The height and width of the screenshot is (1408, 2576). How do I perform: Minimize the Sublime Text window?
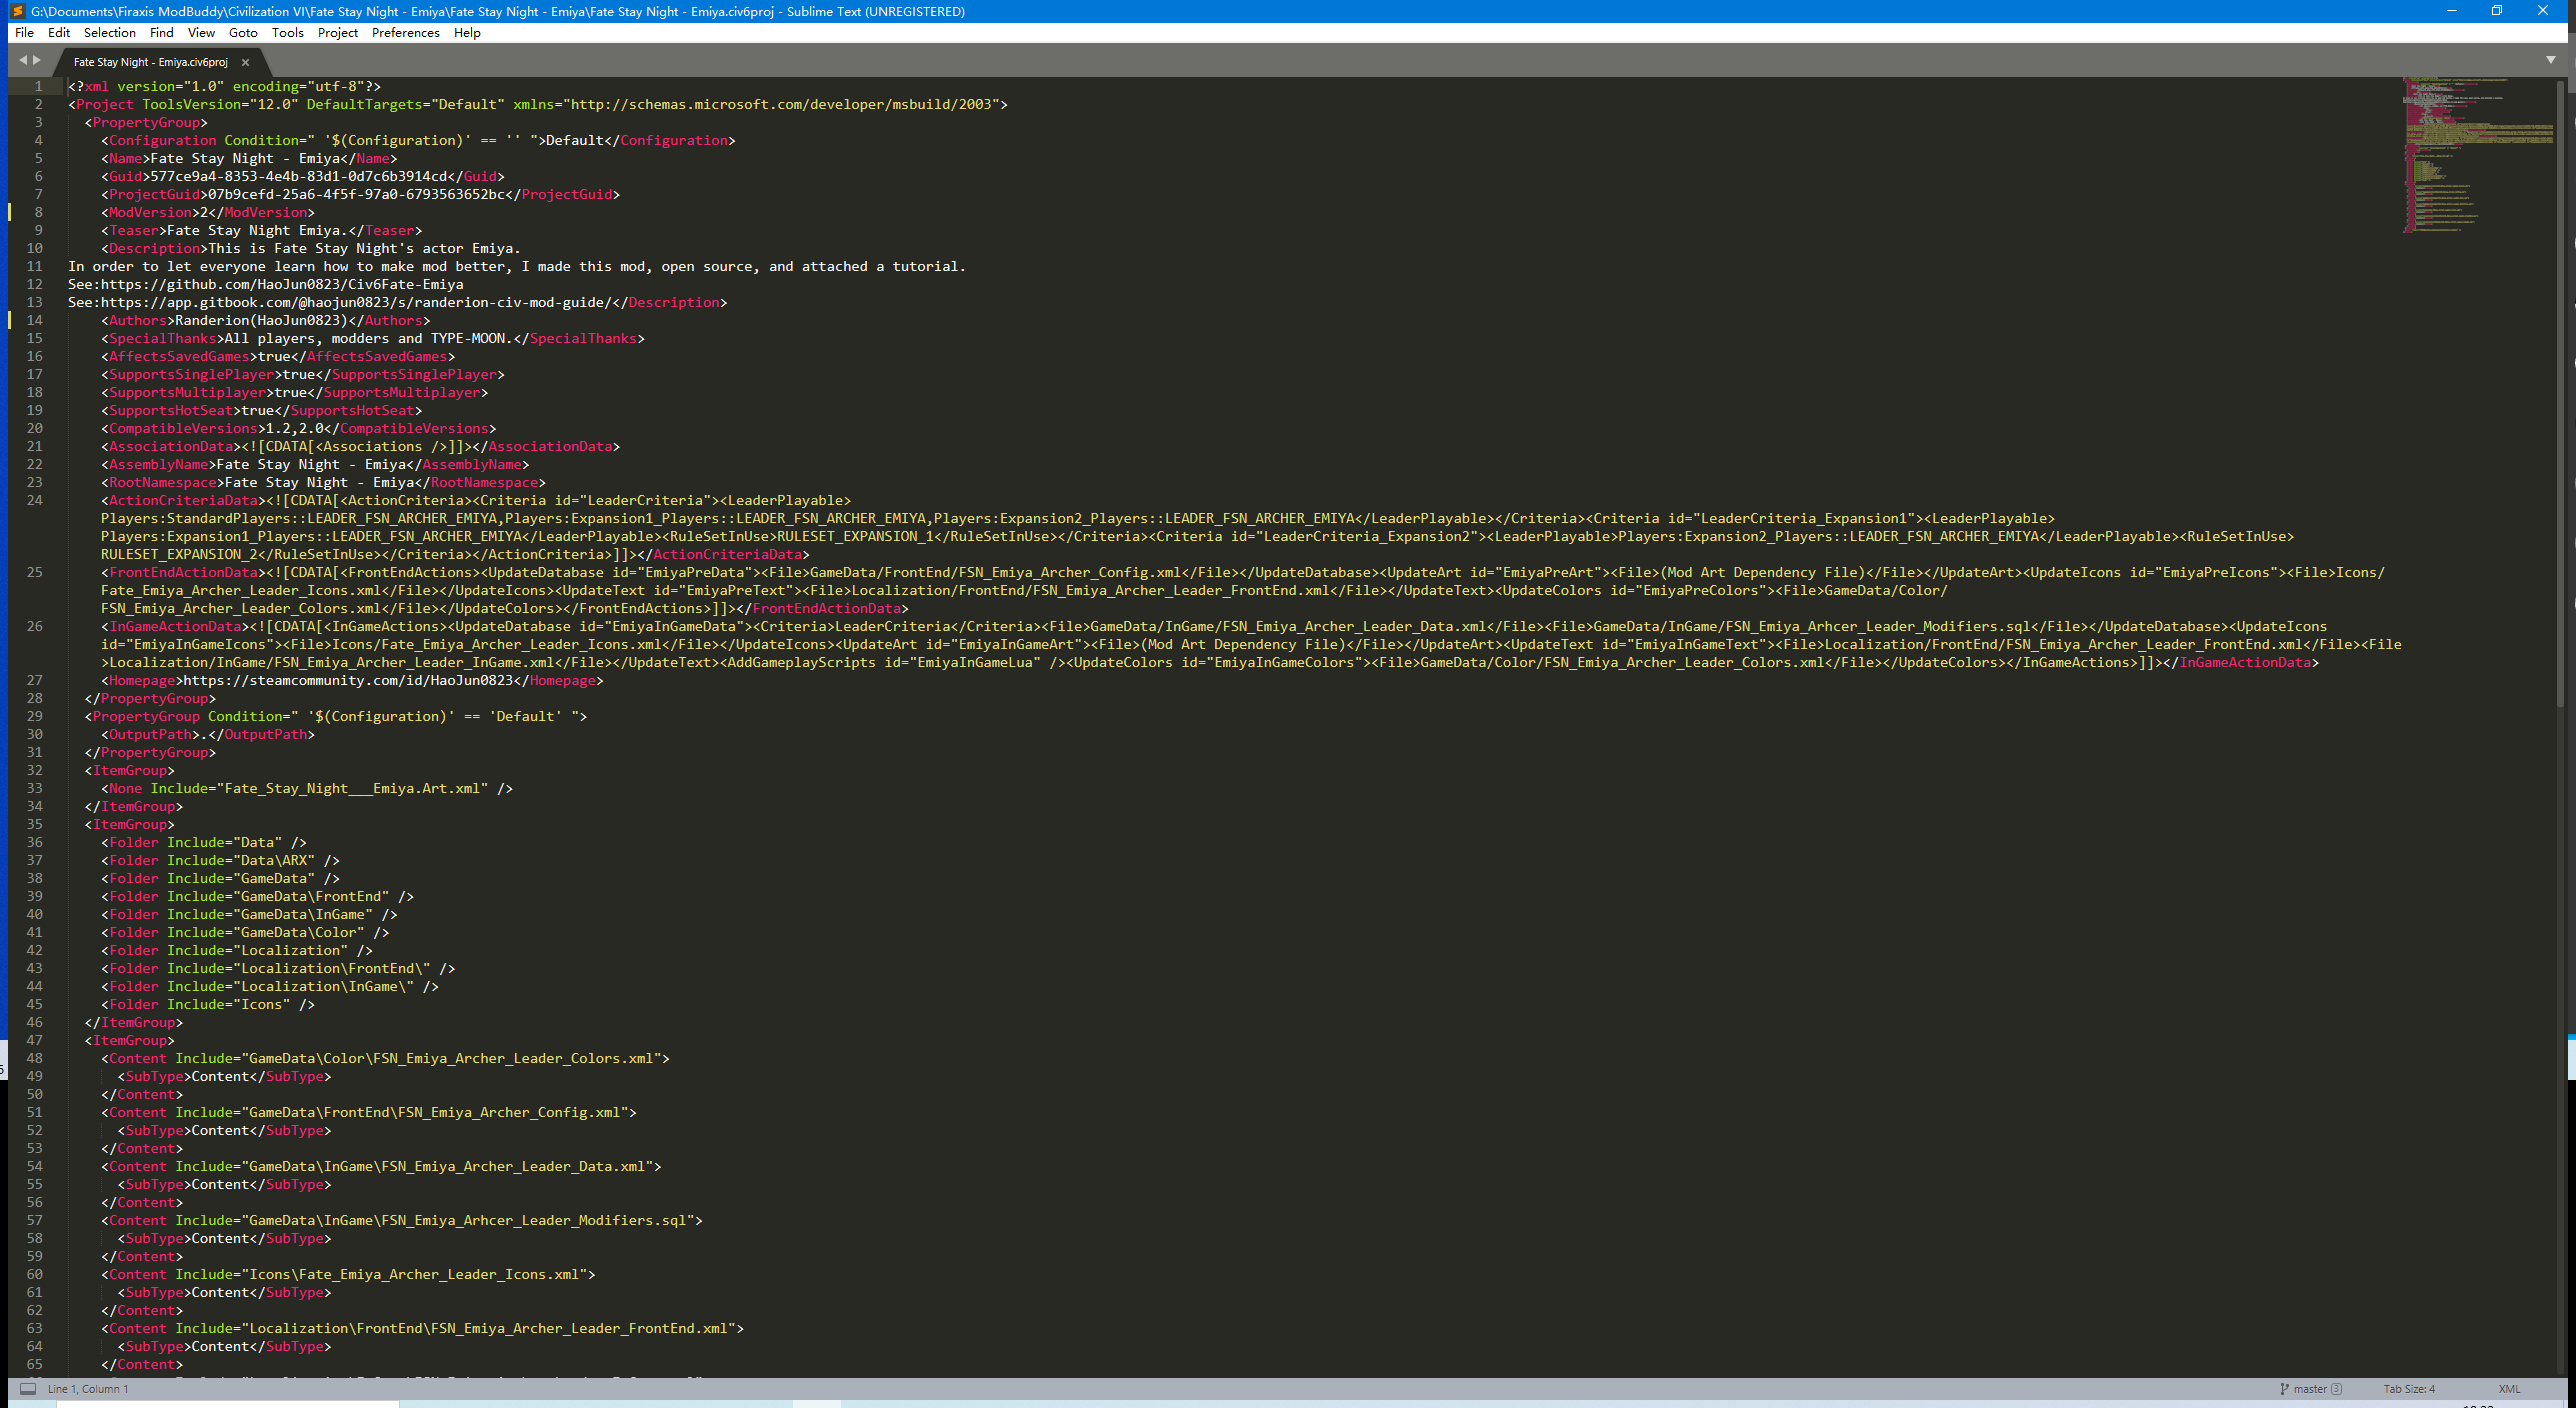2451,11
